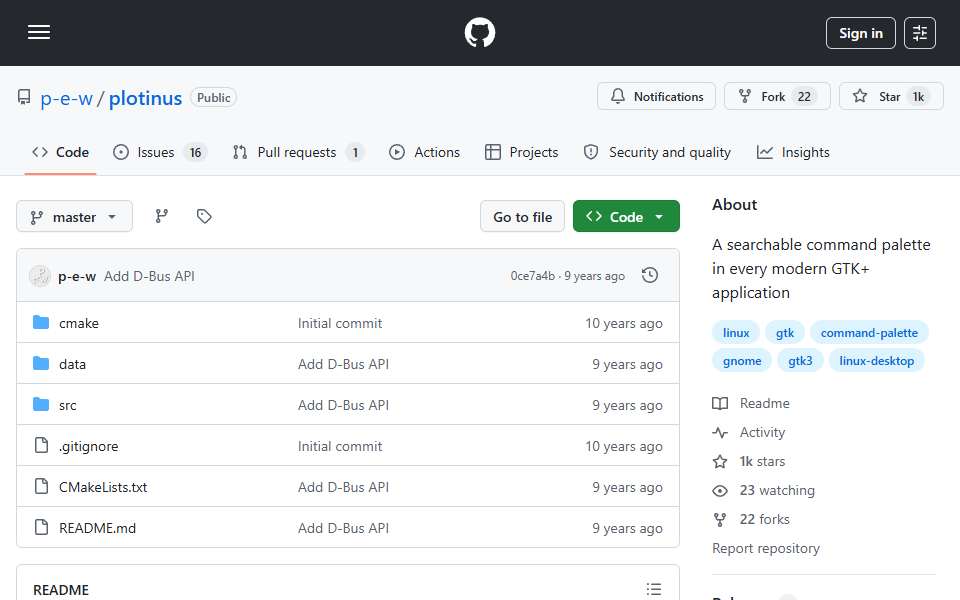Viewport: 960px width, 600px height.
Task: Click the CMakeLists.txt file icon
Action: tap(41, 486)
